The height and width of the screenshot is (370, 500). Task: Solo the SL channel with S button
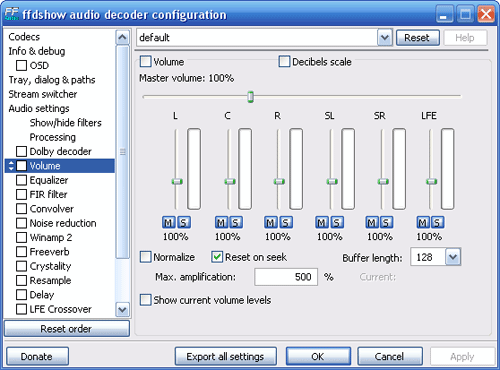click(x=337, y=222)
